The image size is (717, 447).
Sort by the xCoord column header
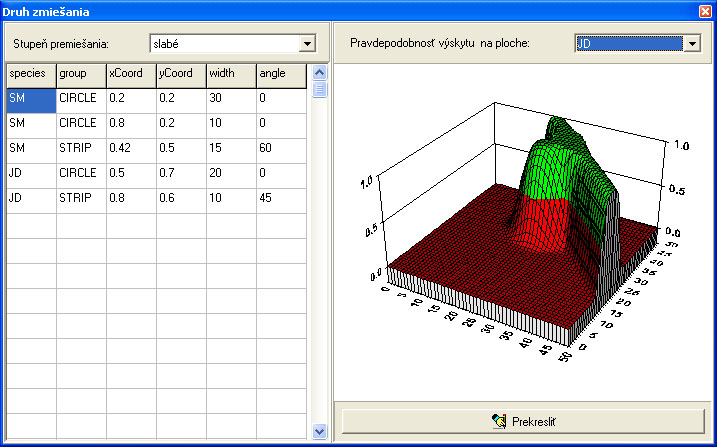point(131,74)
